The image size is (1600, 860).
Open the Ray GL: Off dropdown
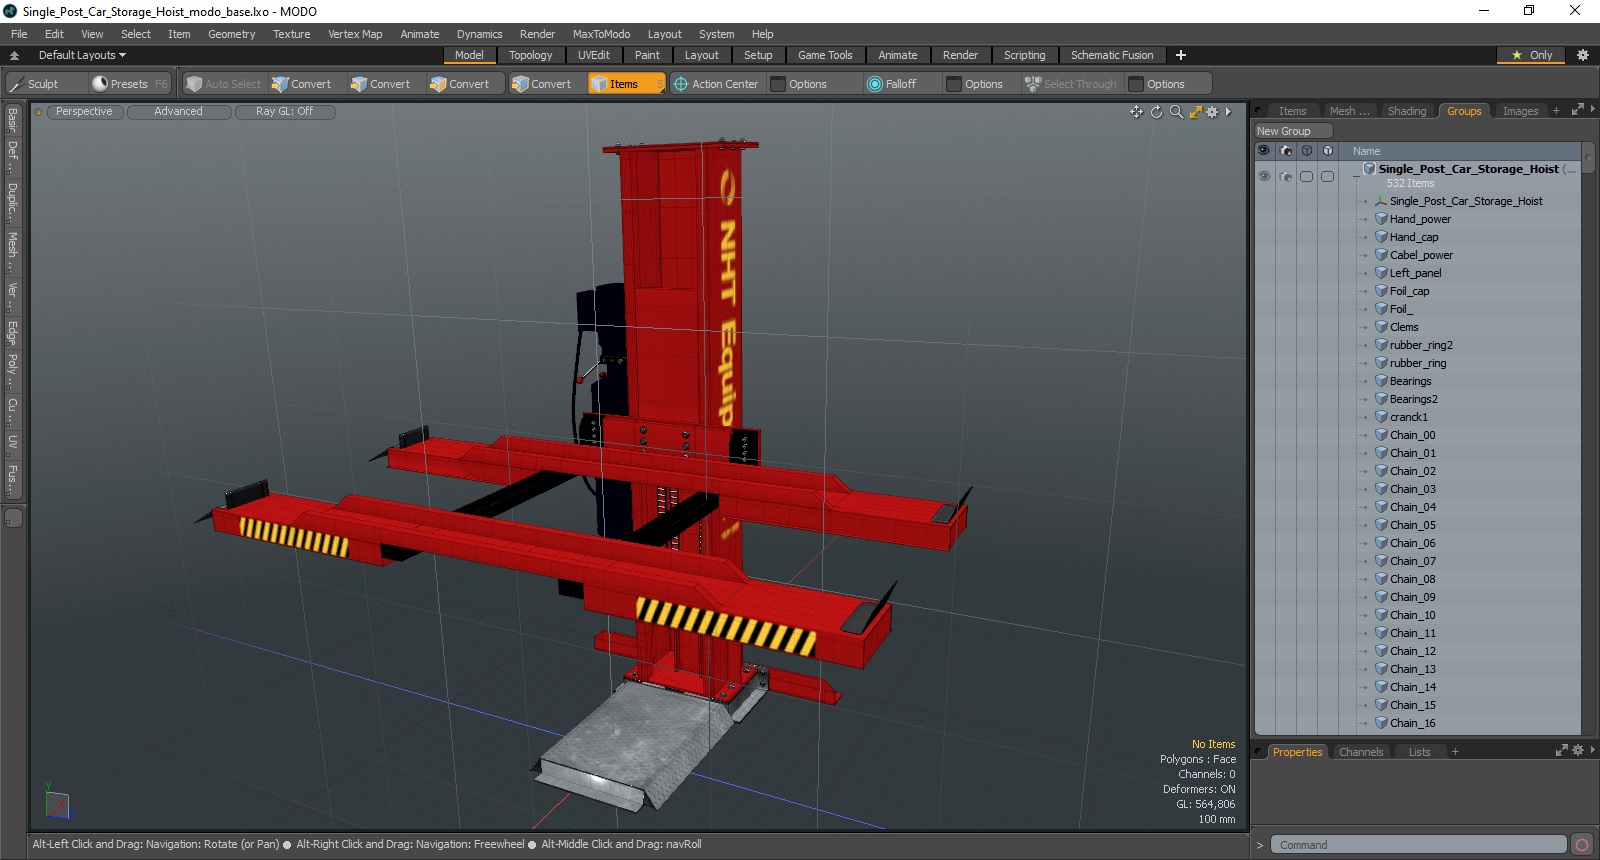tap(284, 112)
